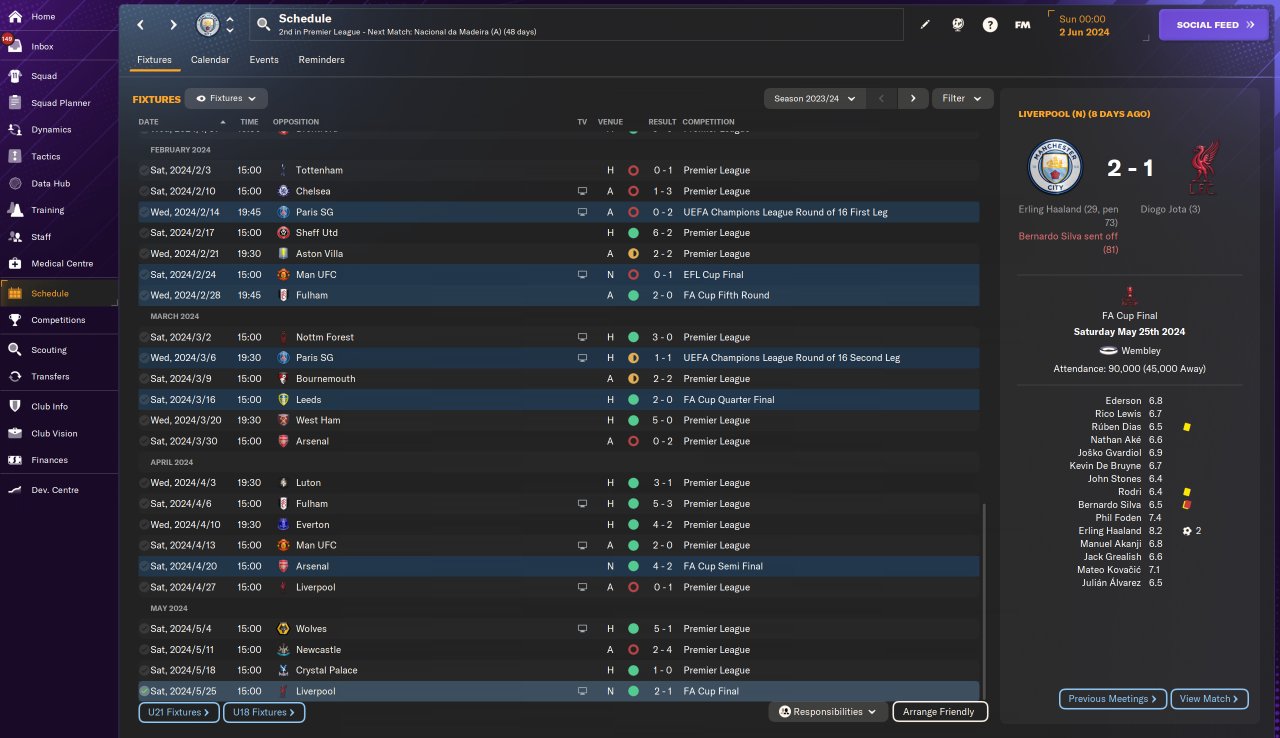This screenshot has width=1280, height=738.
Task: Open the Medical Centre sidebar icon
Action: click(x=15, y=263)
